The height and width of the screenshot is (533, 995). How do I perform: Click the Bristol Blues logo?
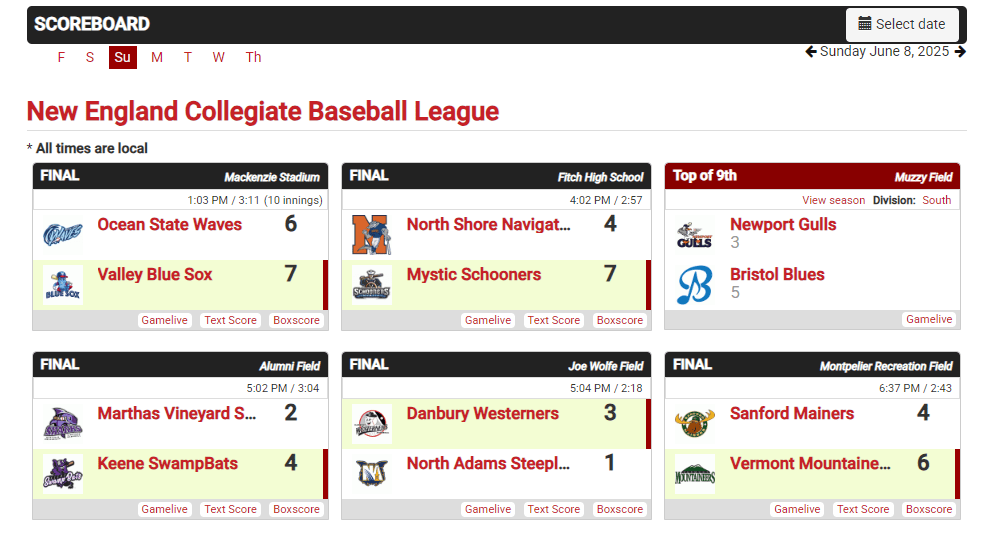point(694,284)
